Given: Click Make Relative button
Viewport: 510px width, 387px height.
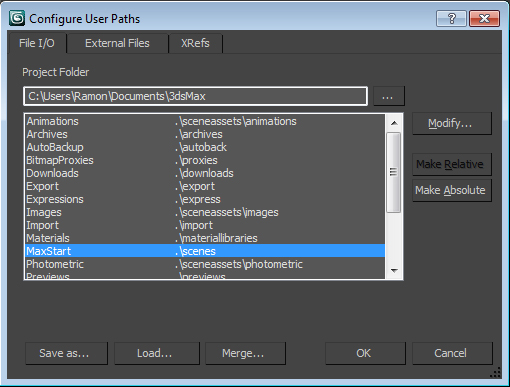Looking at the screenshot, I should pos(452,164).
